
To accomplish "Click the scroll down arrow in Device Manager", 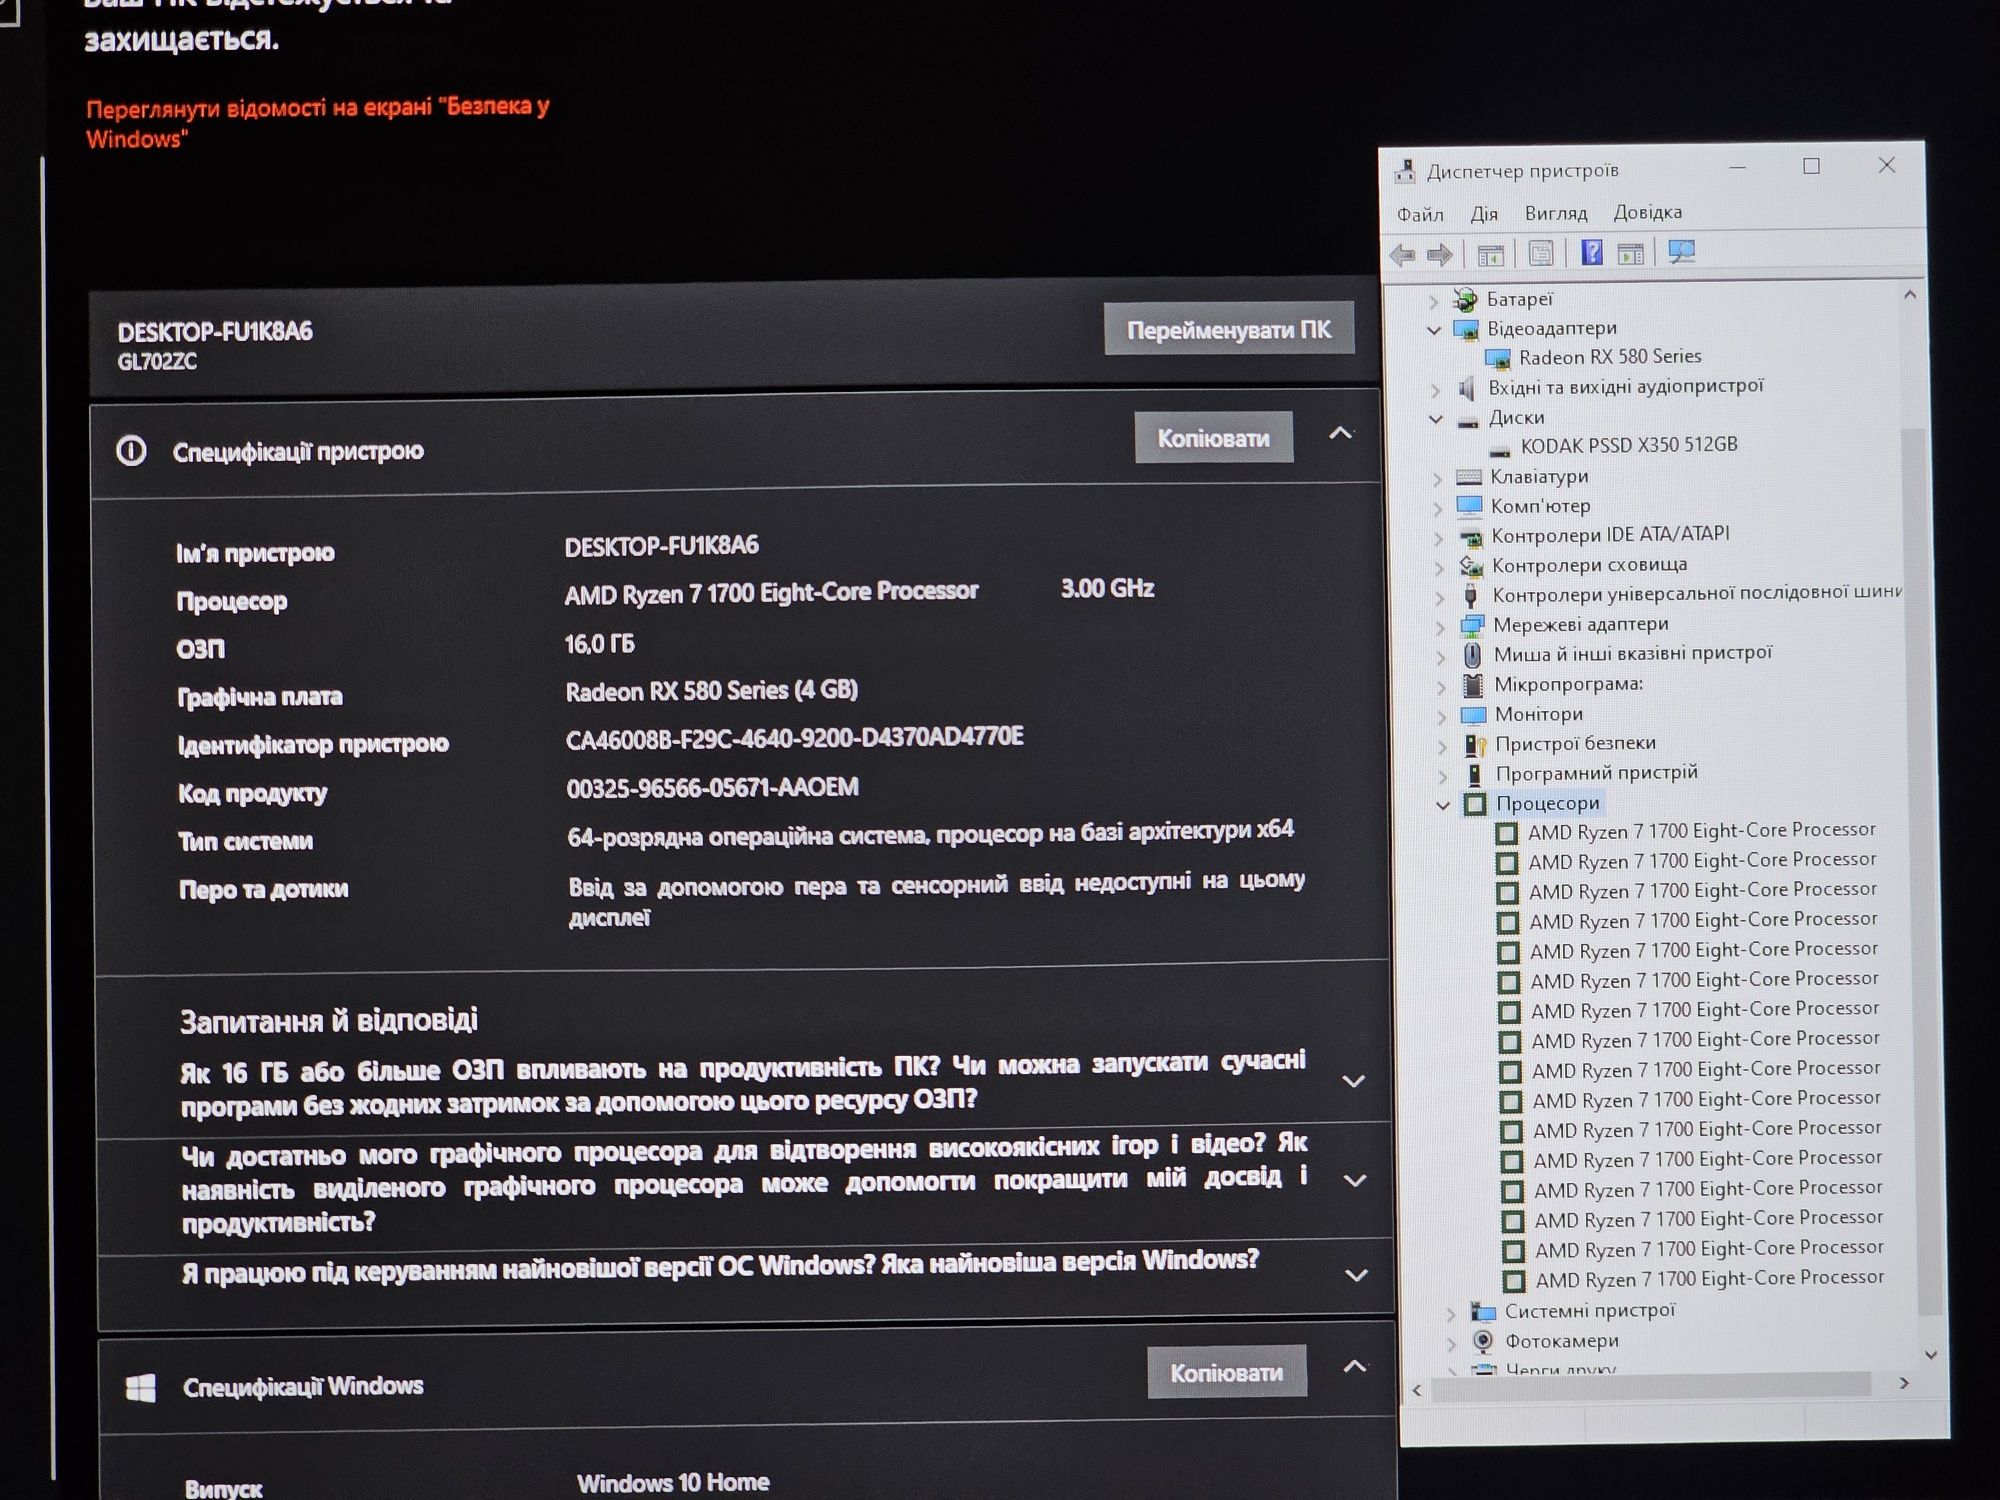I will [1931, 1355].
